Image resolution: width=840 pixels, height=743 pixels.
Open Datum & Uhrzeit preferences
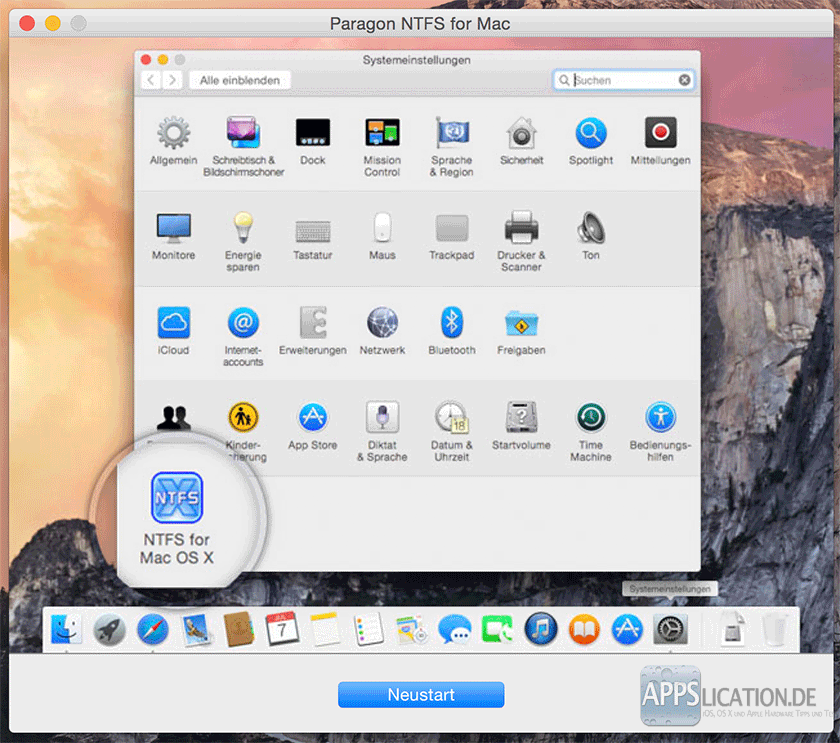(452, 431)
